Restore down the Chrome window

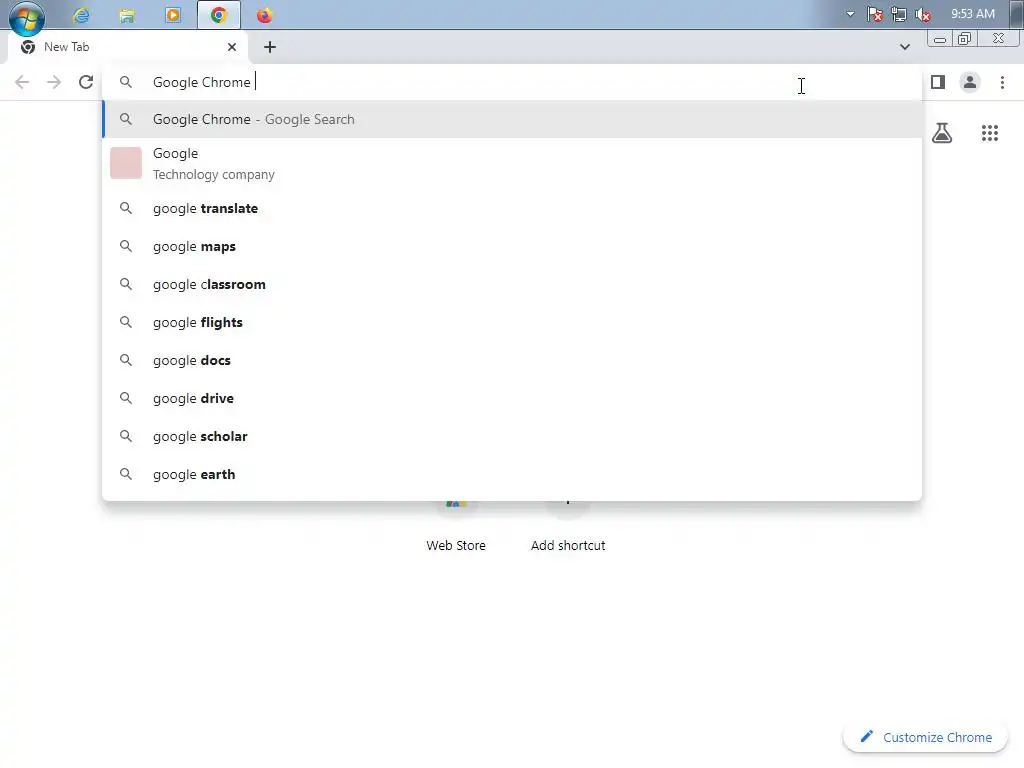coord(964,39)
